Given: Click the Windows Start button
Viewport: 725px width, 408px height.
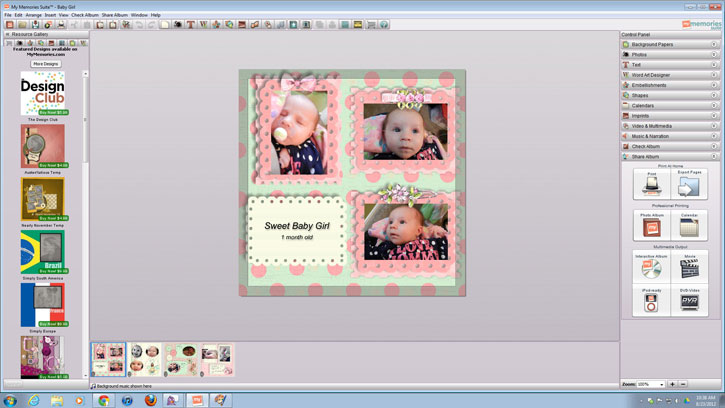Looking at the screenshot, I should (10, 400).
